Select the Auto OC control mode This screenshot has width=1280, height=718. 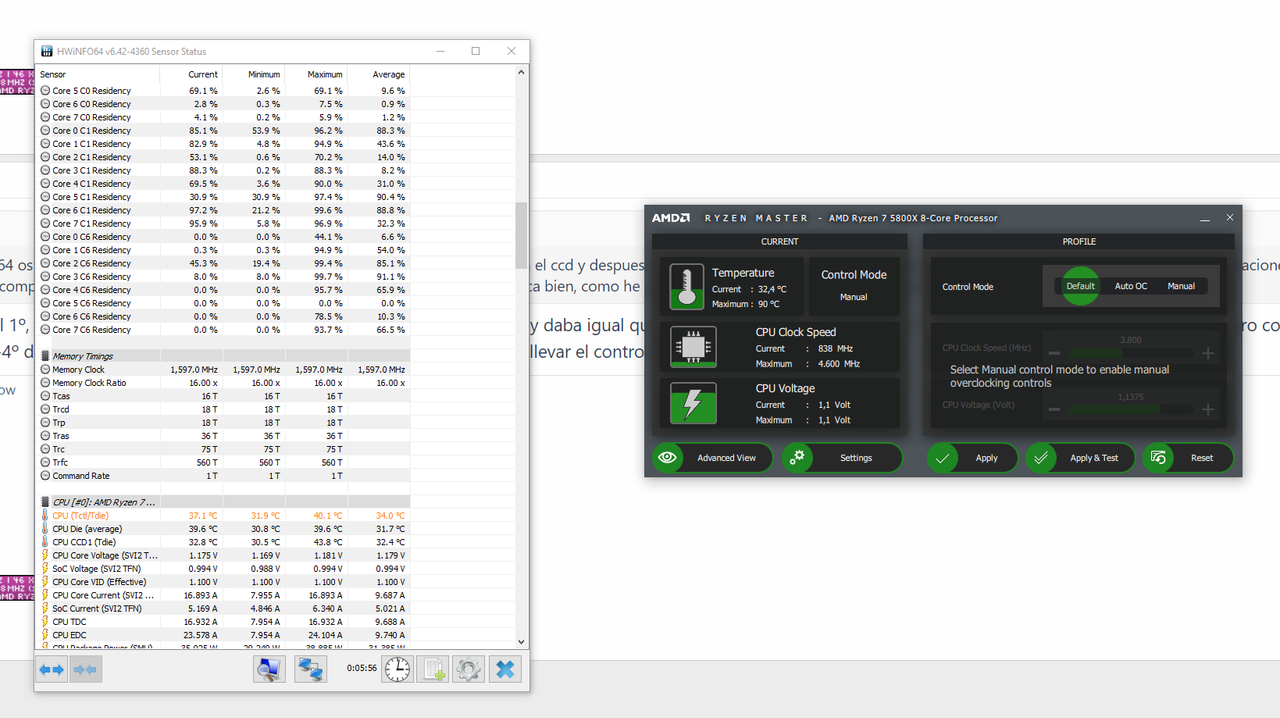[1131, 286]
